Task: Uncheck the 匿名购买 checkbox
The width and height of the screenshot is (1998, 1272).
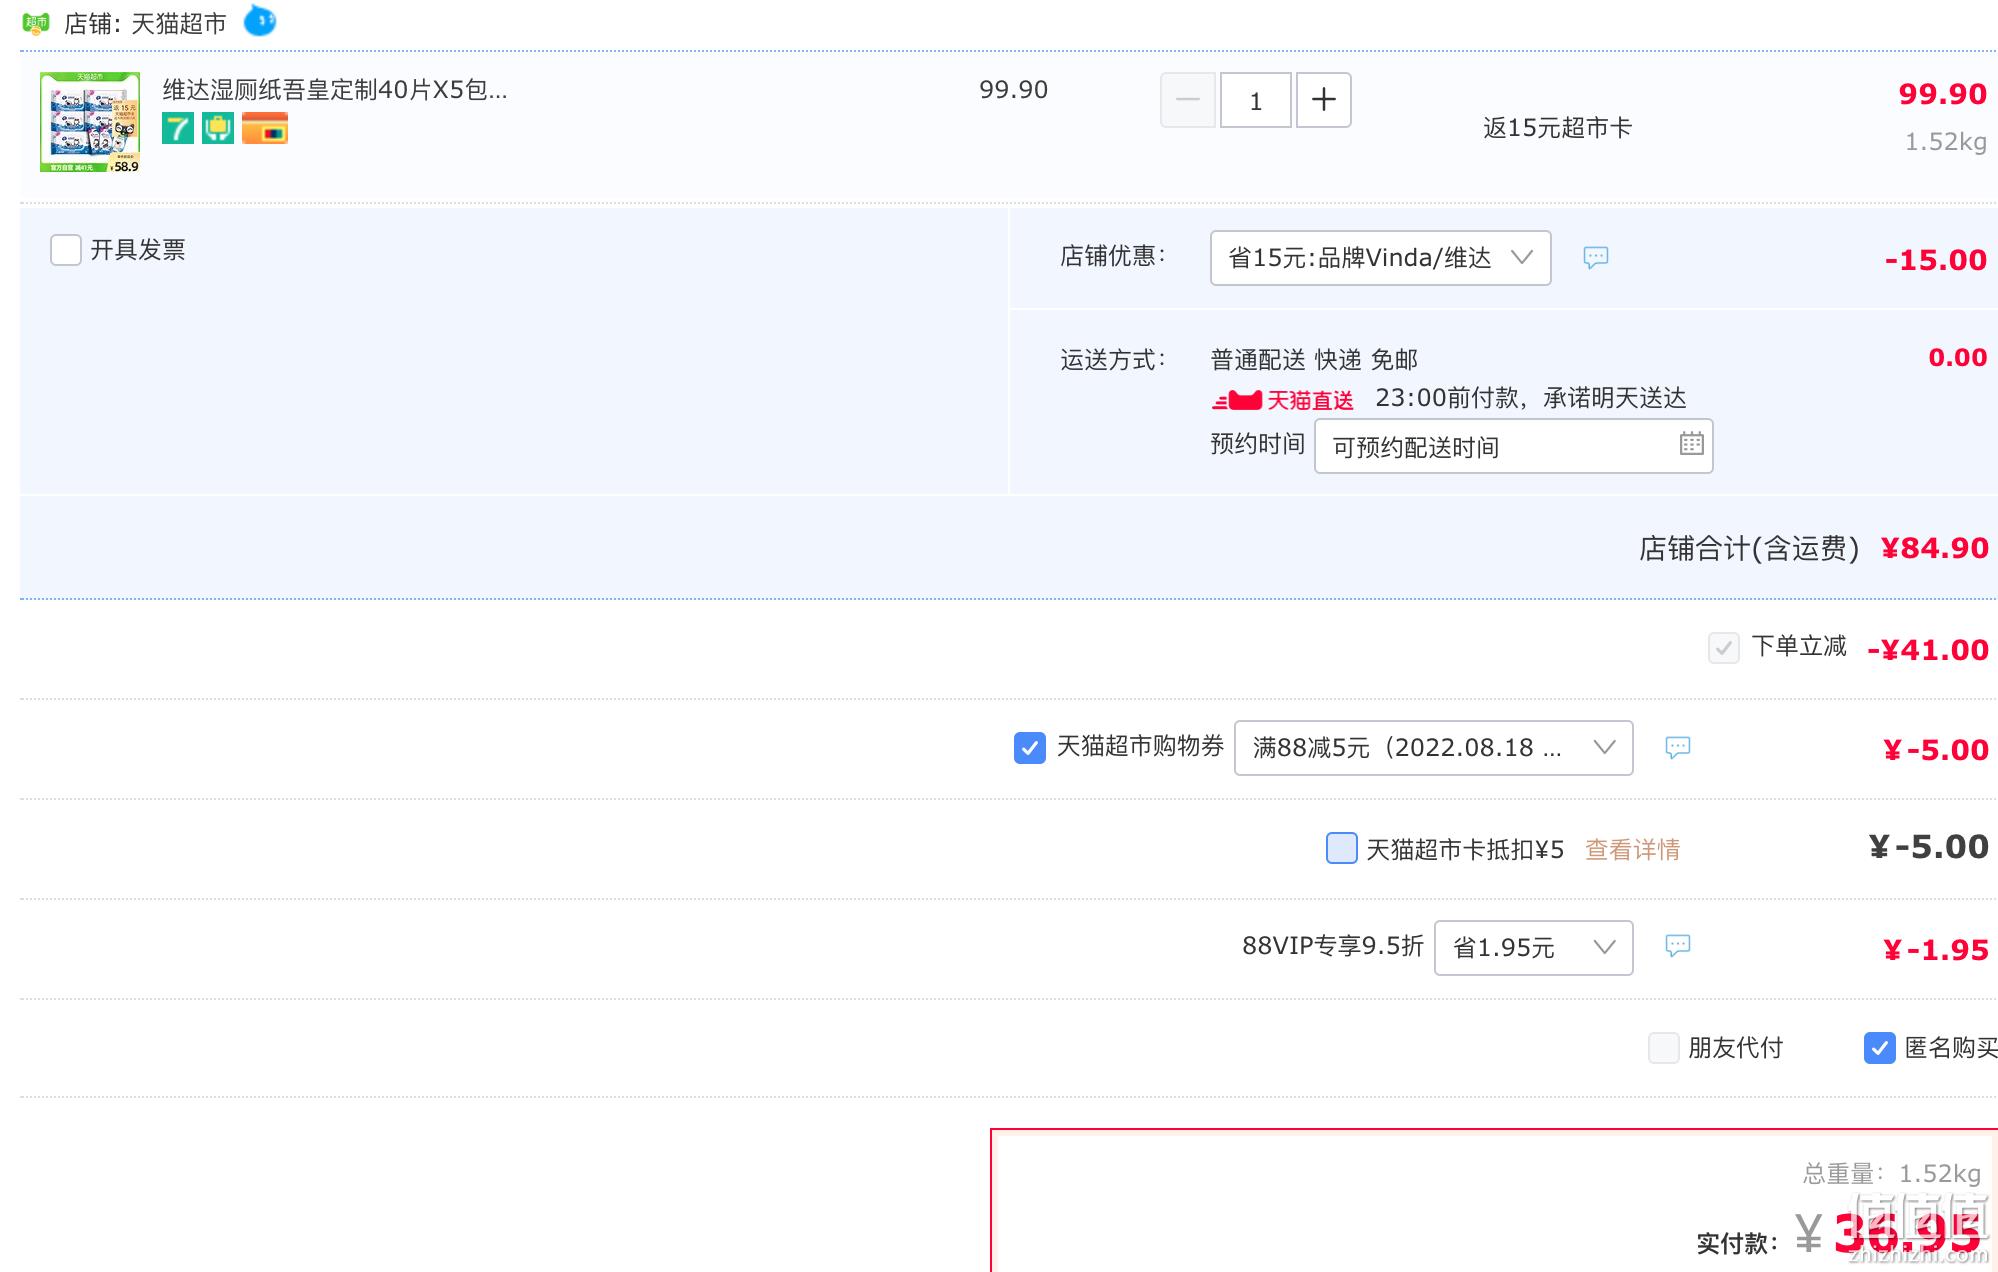Action: click(x=1880, y=1048)
